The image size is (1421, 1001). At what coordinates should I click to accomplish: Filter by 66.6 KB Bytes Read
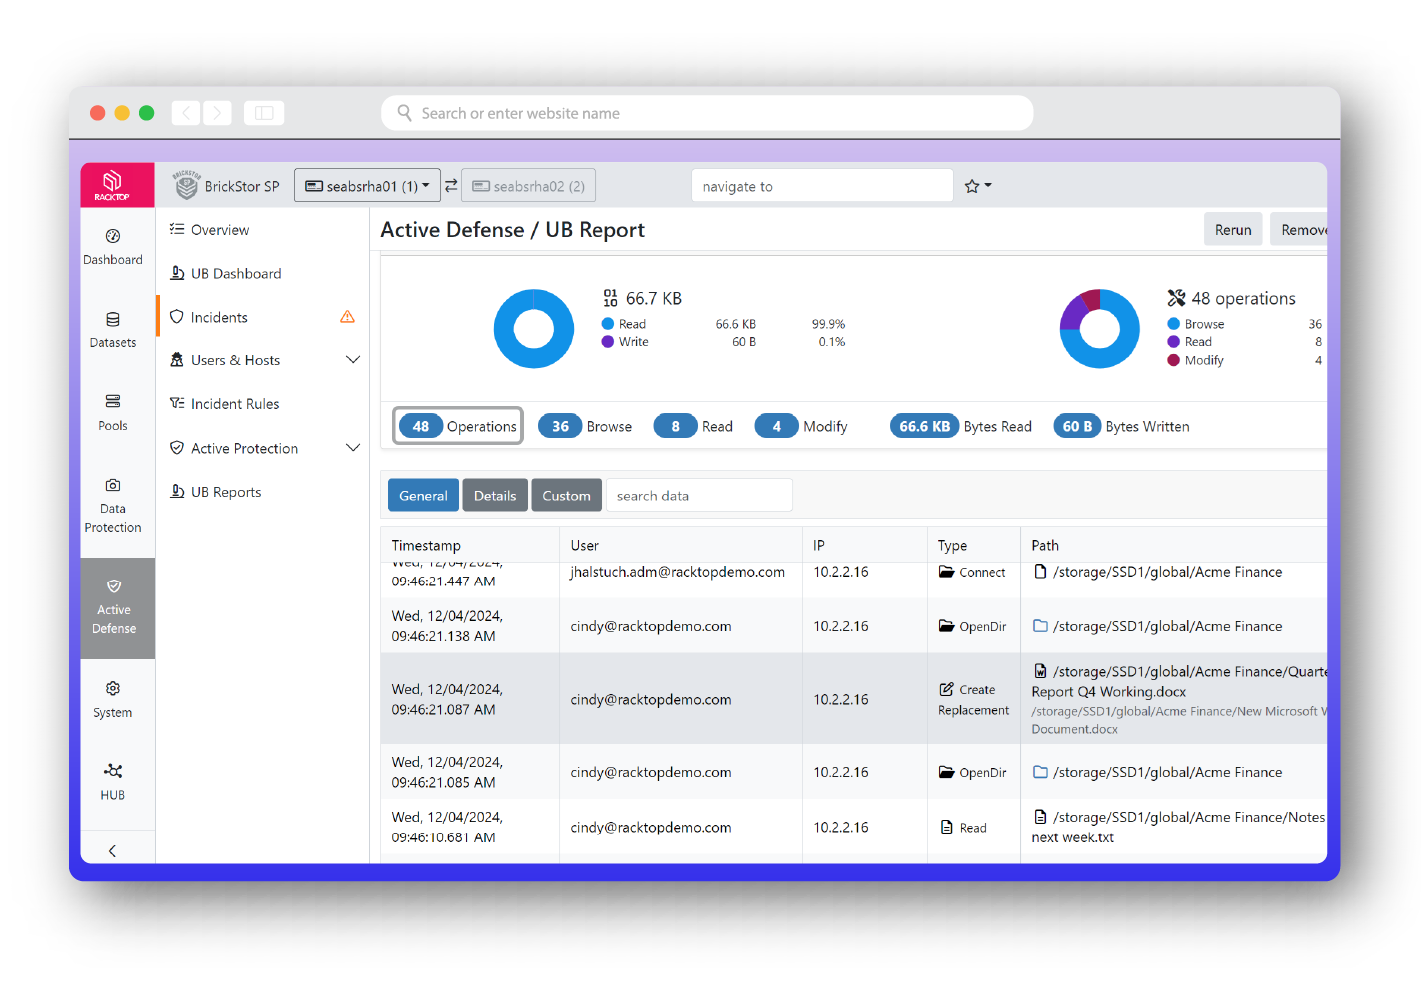click(x=961, y=426)
